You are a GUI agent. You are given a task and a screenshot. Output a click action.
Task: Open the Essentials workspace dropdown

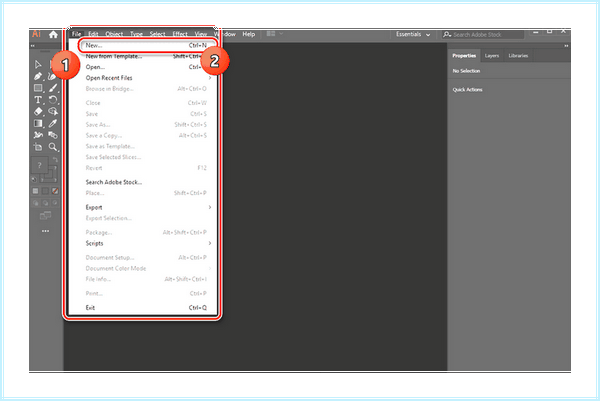click(x=413, y=34)
